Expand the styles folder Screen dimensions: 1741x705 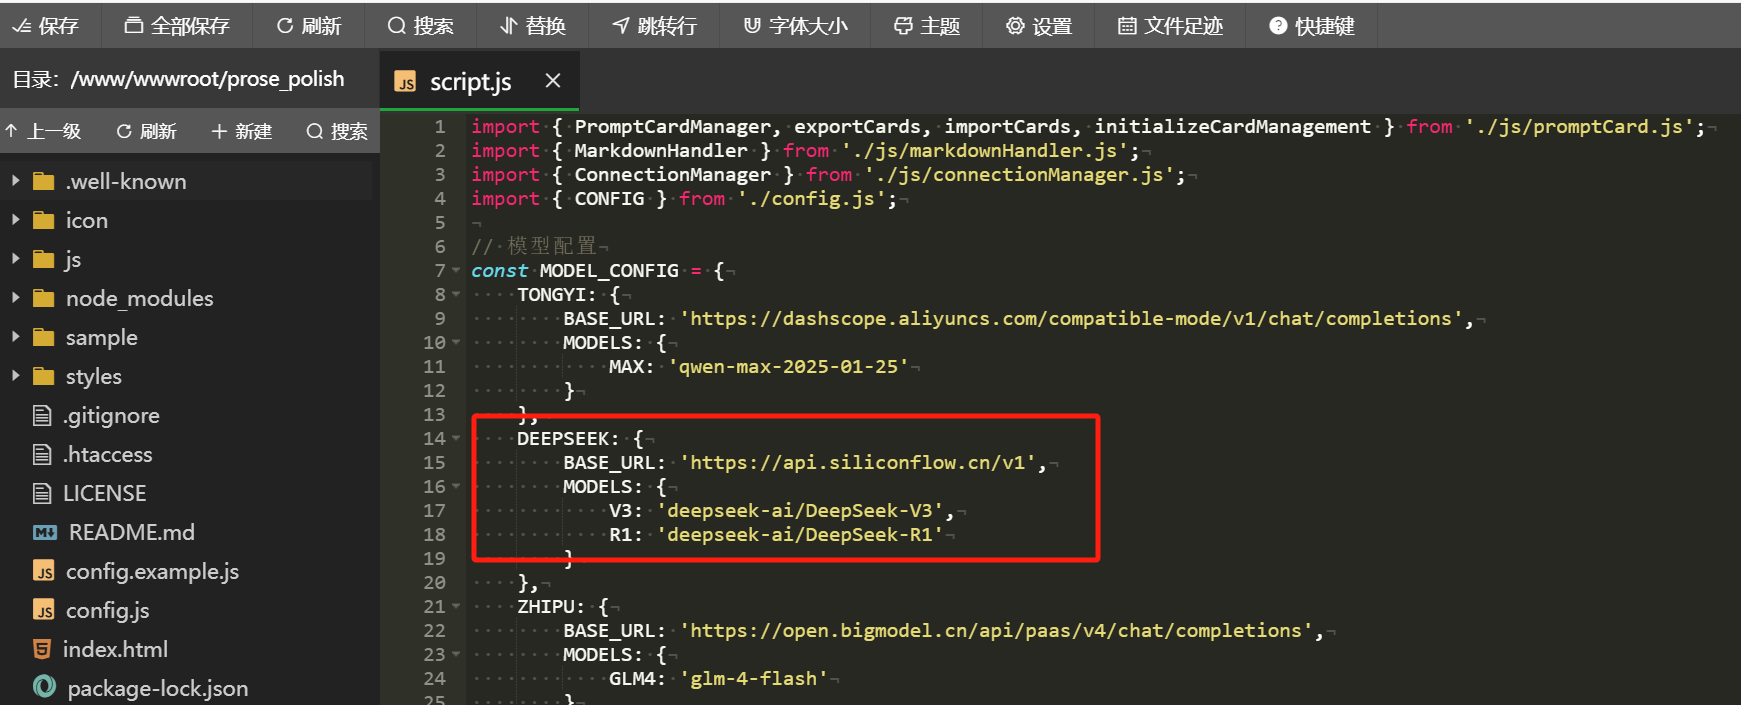tap(16, 376)
